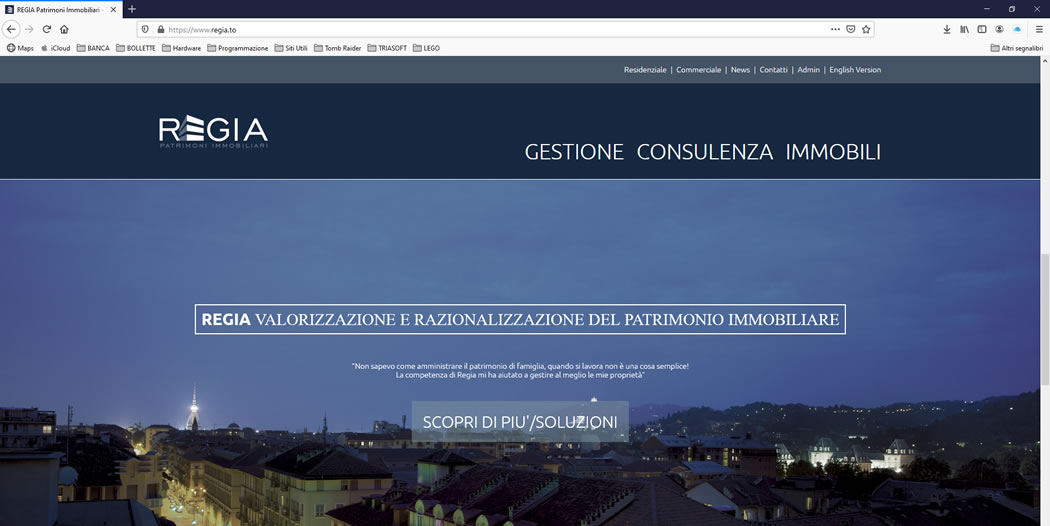Go back with the browser back arrow
The width and height of the screenshot is (1050, 526).
(11, 29)
